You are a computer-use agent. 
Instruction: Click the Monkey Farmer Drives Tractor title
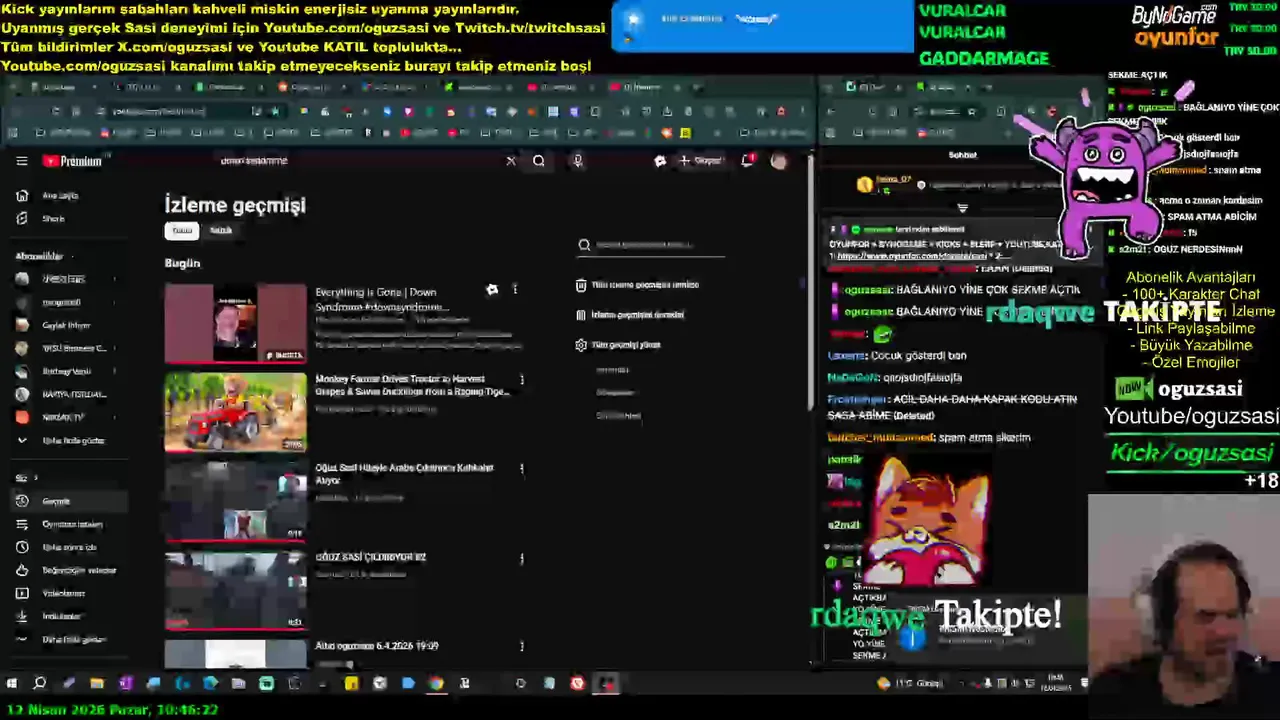pyautogui.click(x=412, y=385)
